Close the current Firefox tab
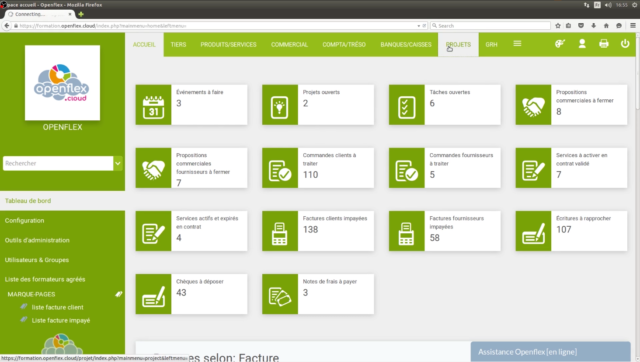 [x=70, y=14]
